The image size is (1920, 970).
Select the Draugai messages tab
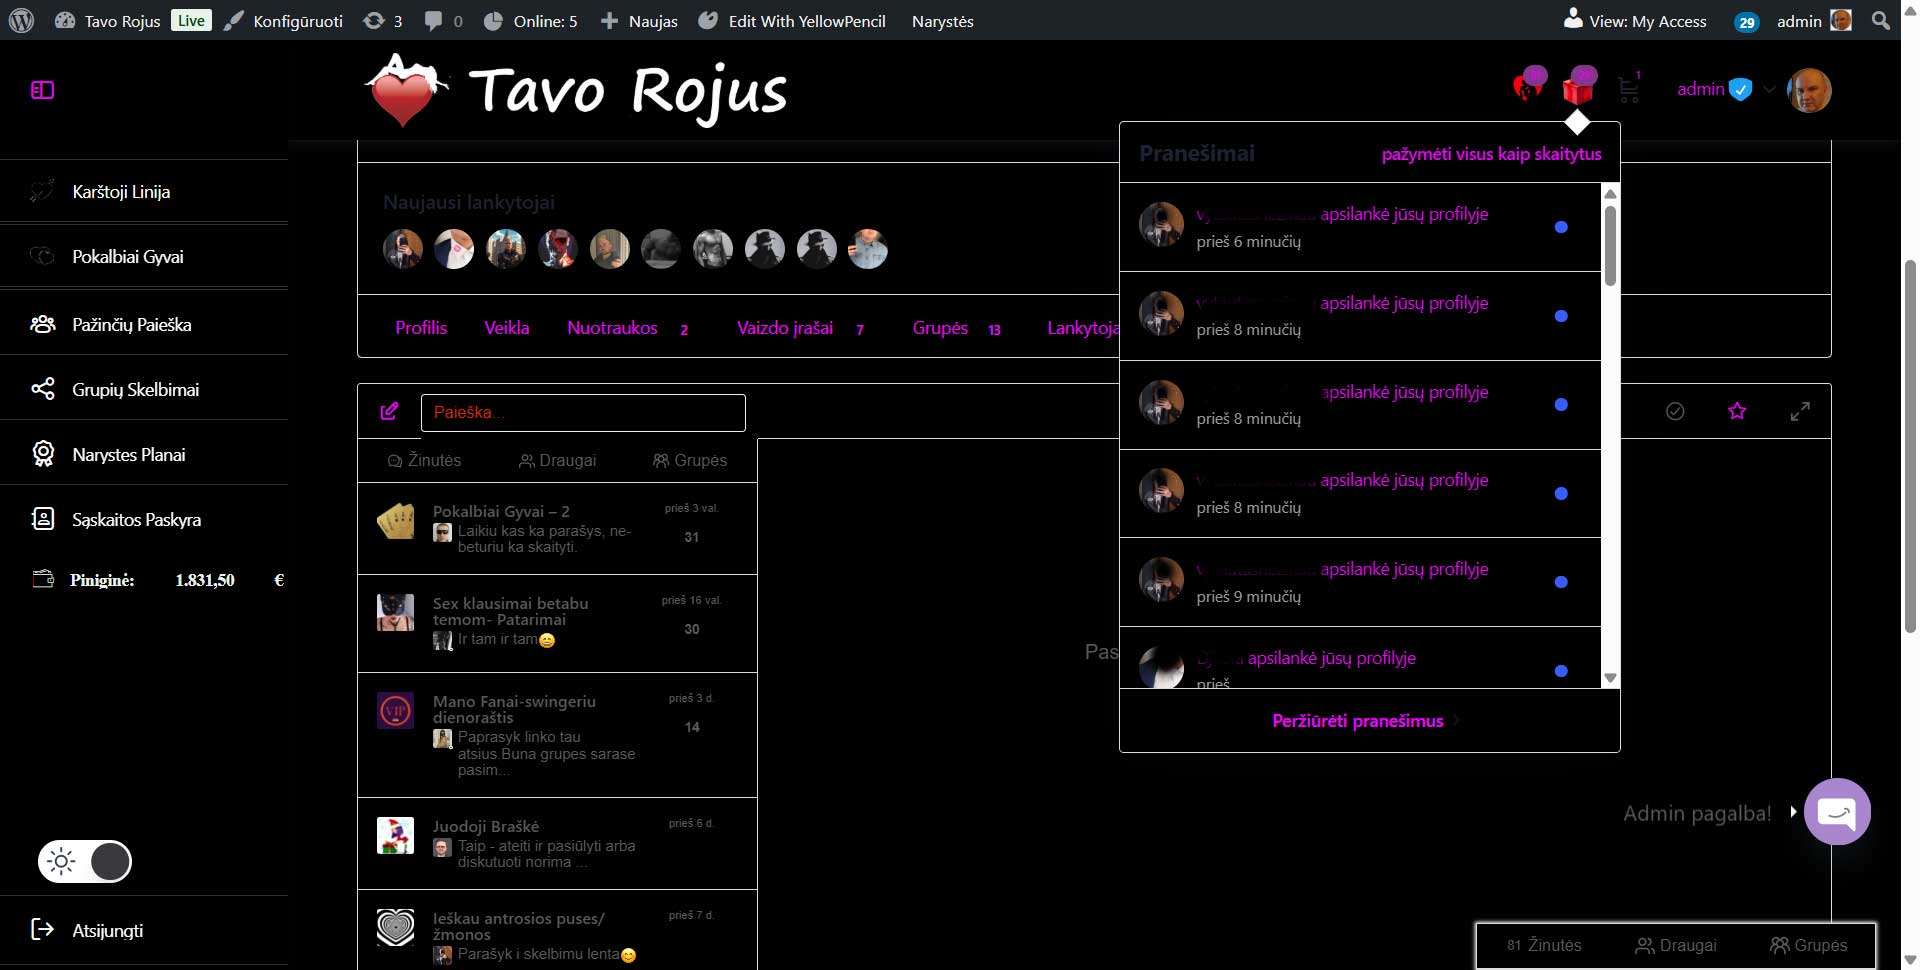pos(557,460)
